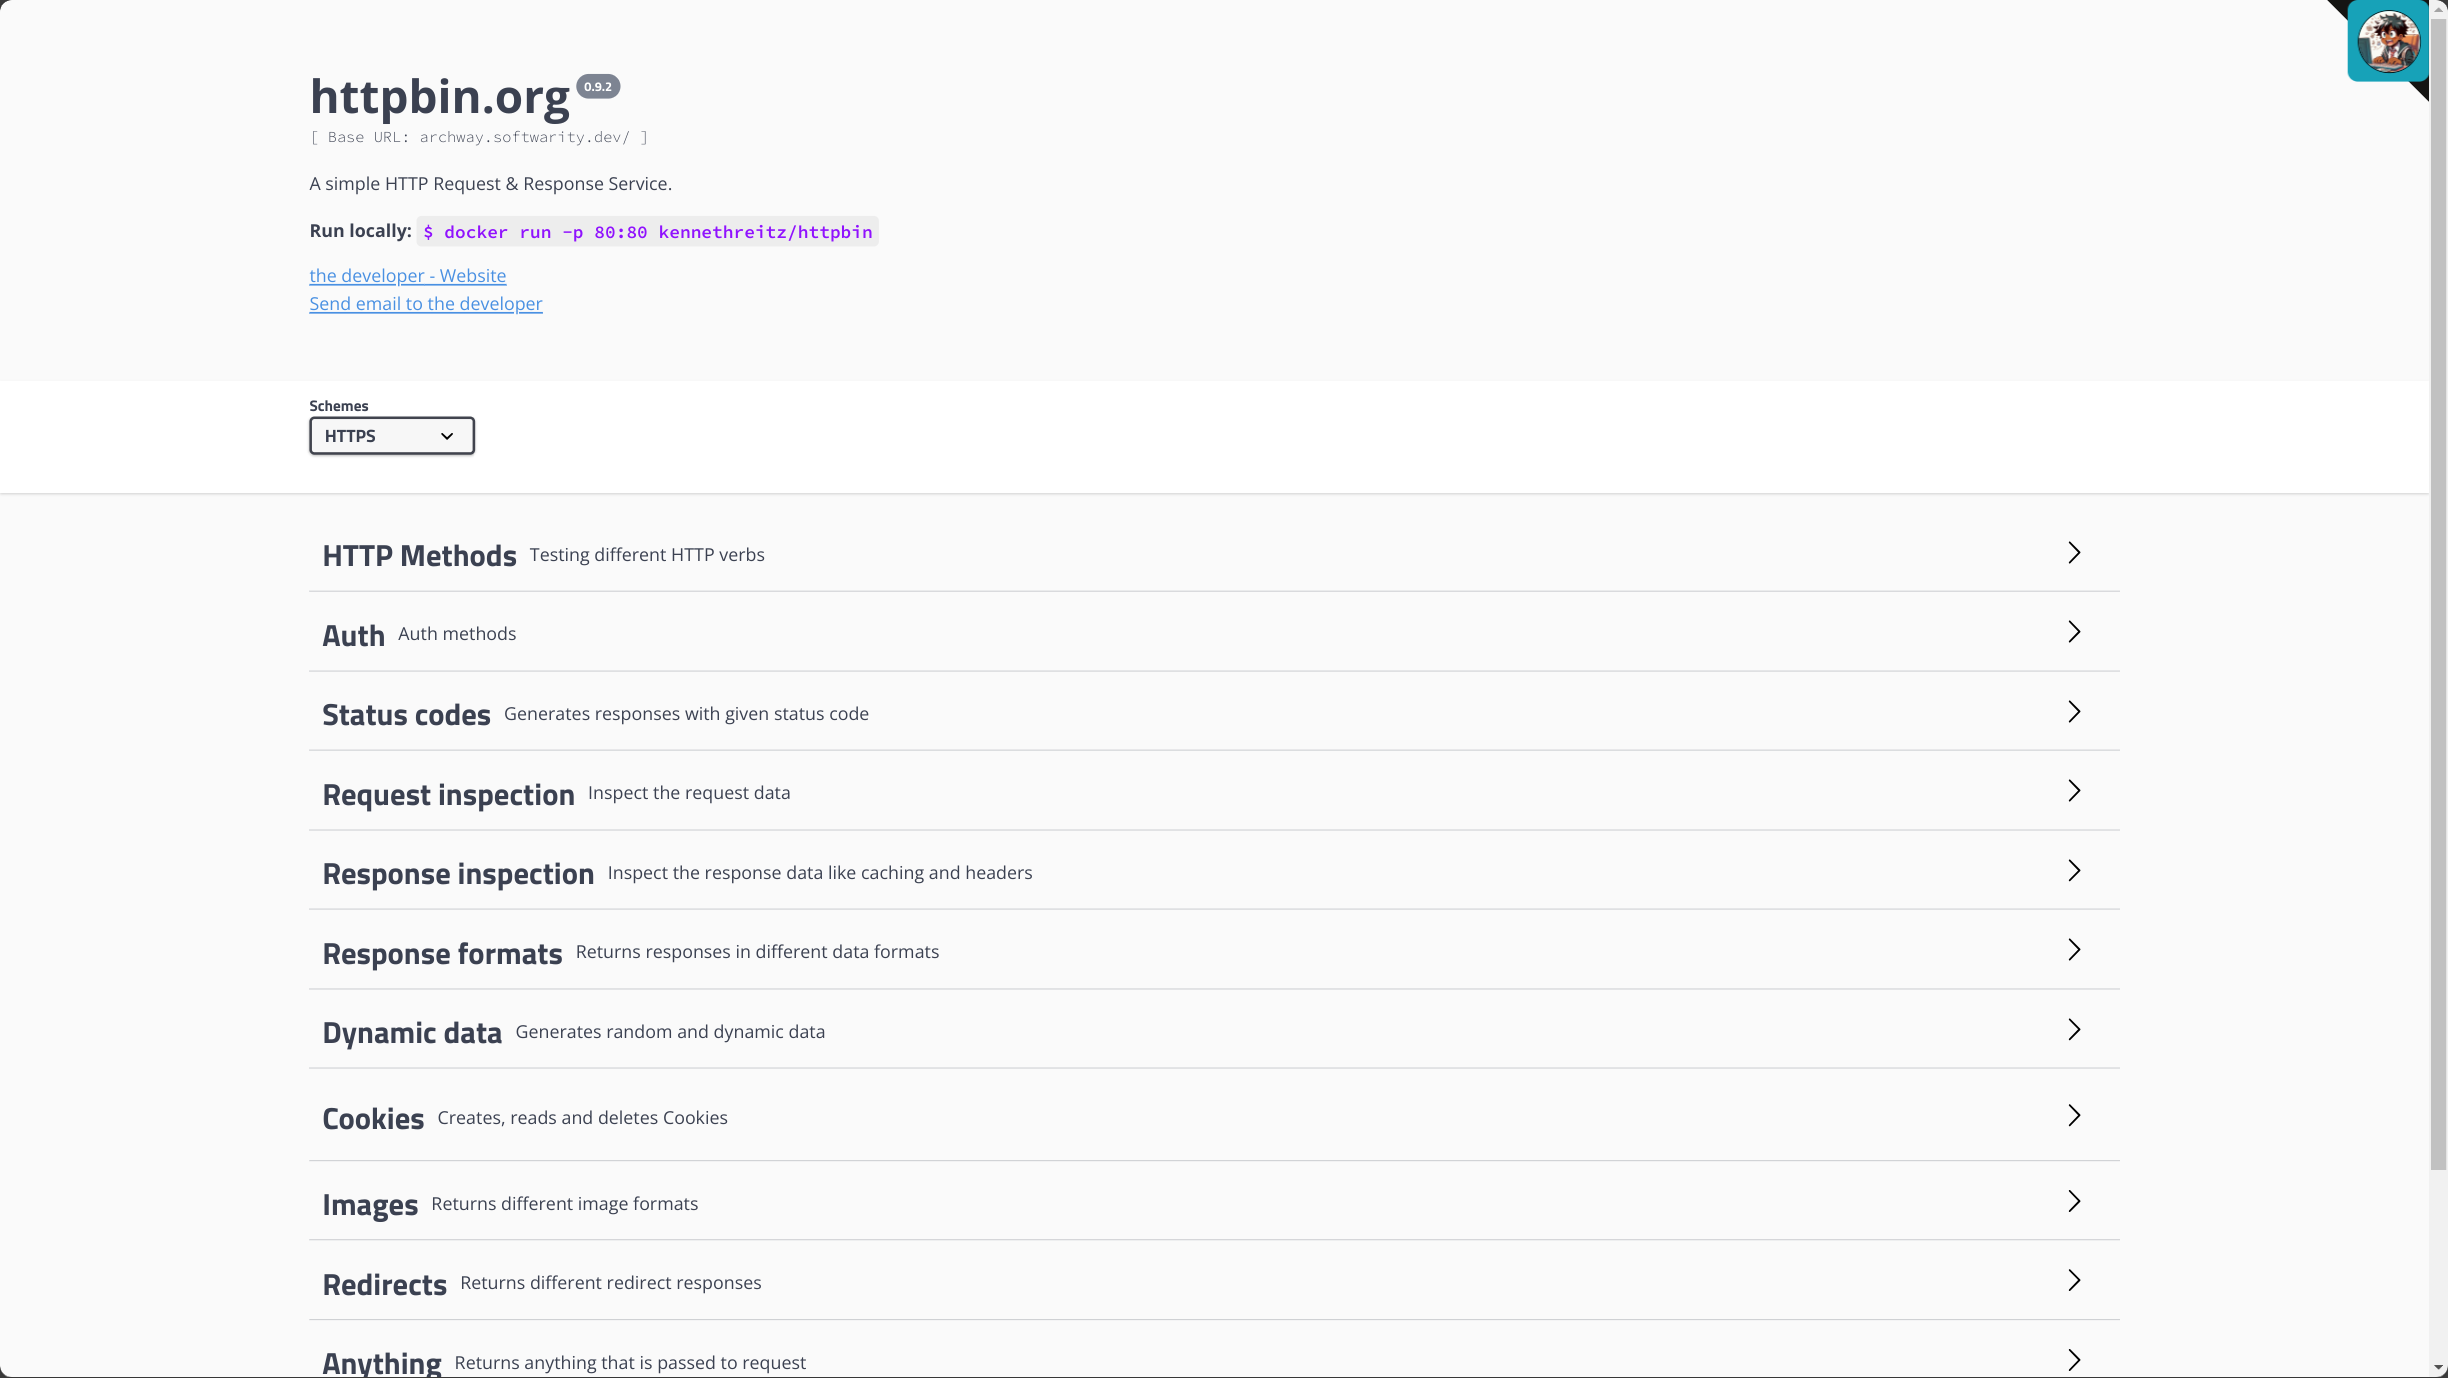Click the Status codes heading
Screen dimensions: 2448x1378
coord(406,715)
